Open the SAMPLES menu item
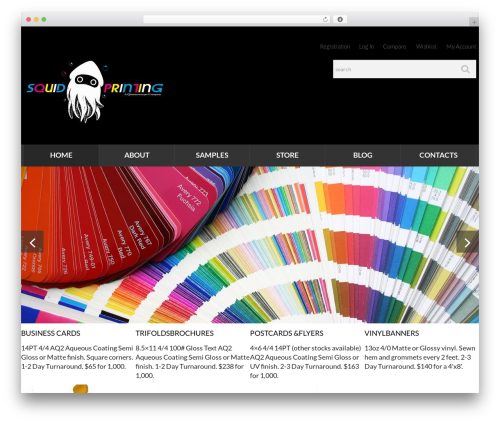 coord(212,155)
